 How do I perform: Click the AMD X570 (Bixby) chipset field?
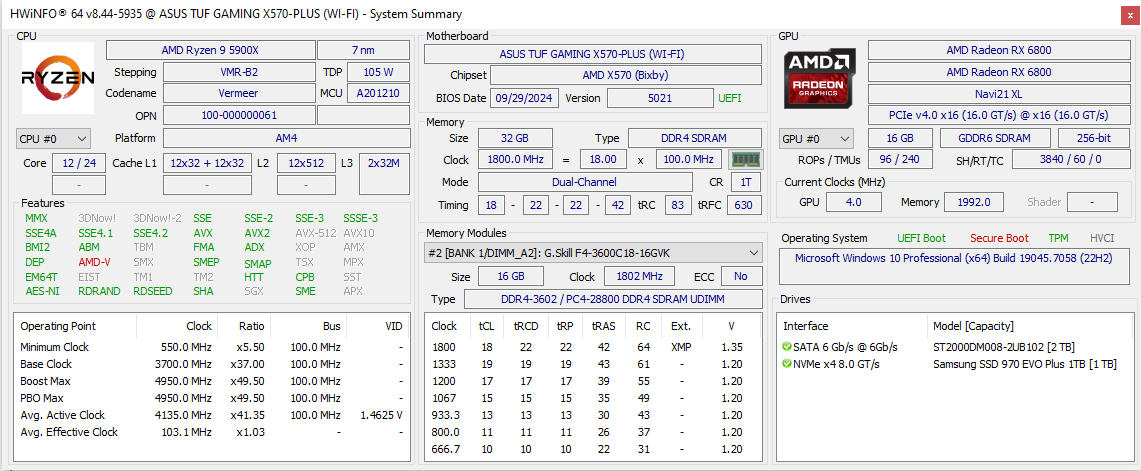click(626, 75)
